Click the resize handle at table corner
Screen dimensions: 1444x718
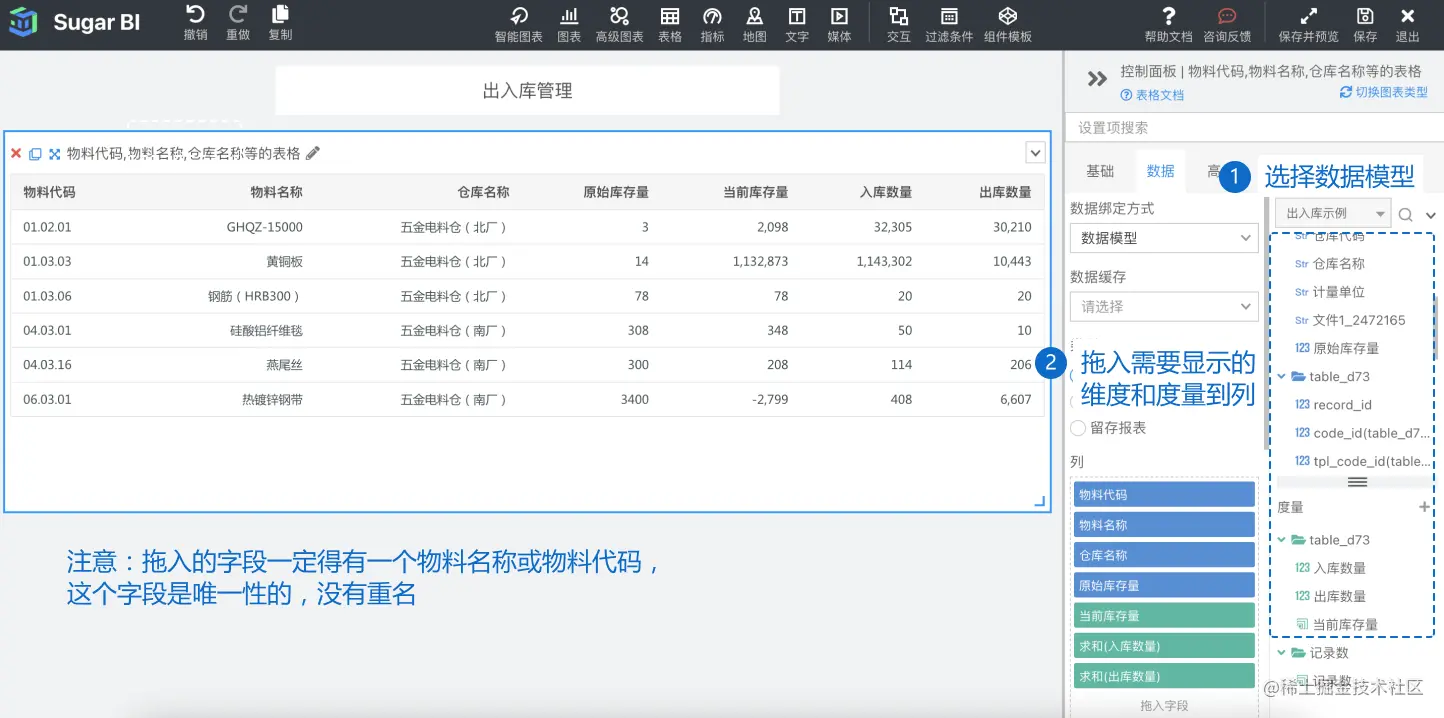(1040, 502)
